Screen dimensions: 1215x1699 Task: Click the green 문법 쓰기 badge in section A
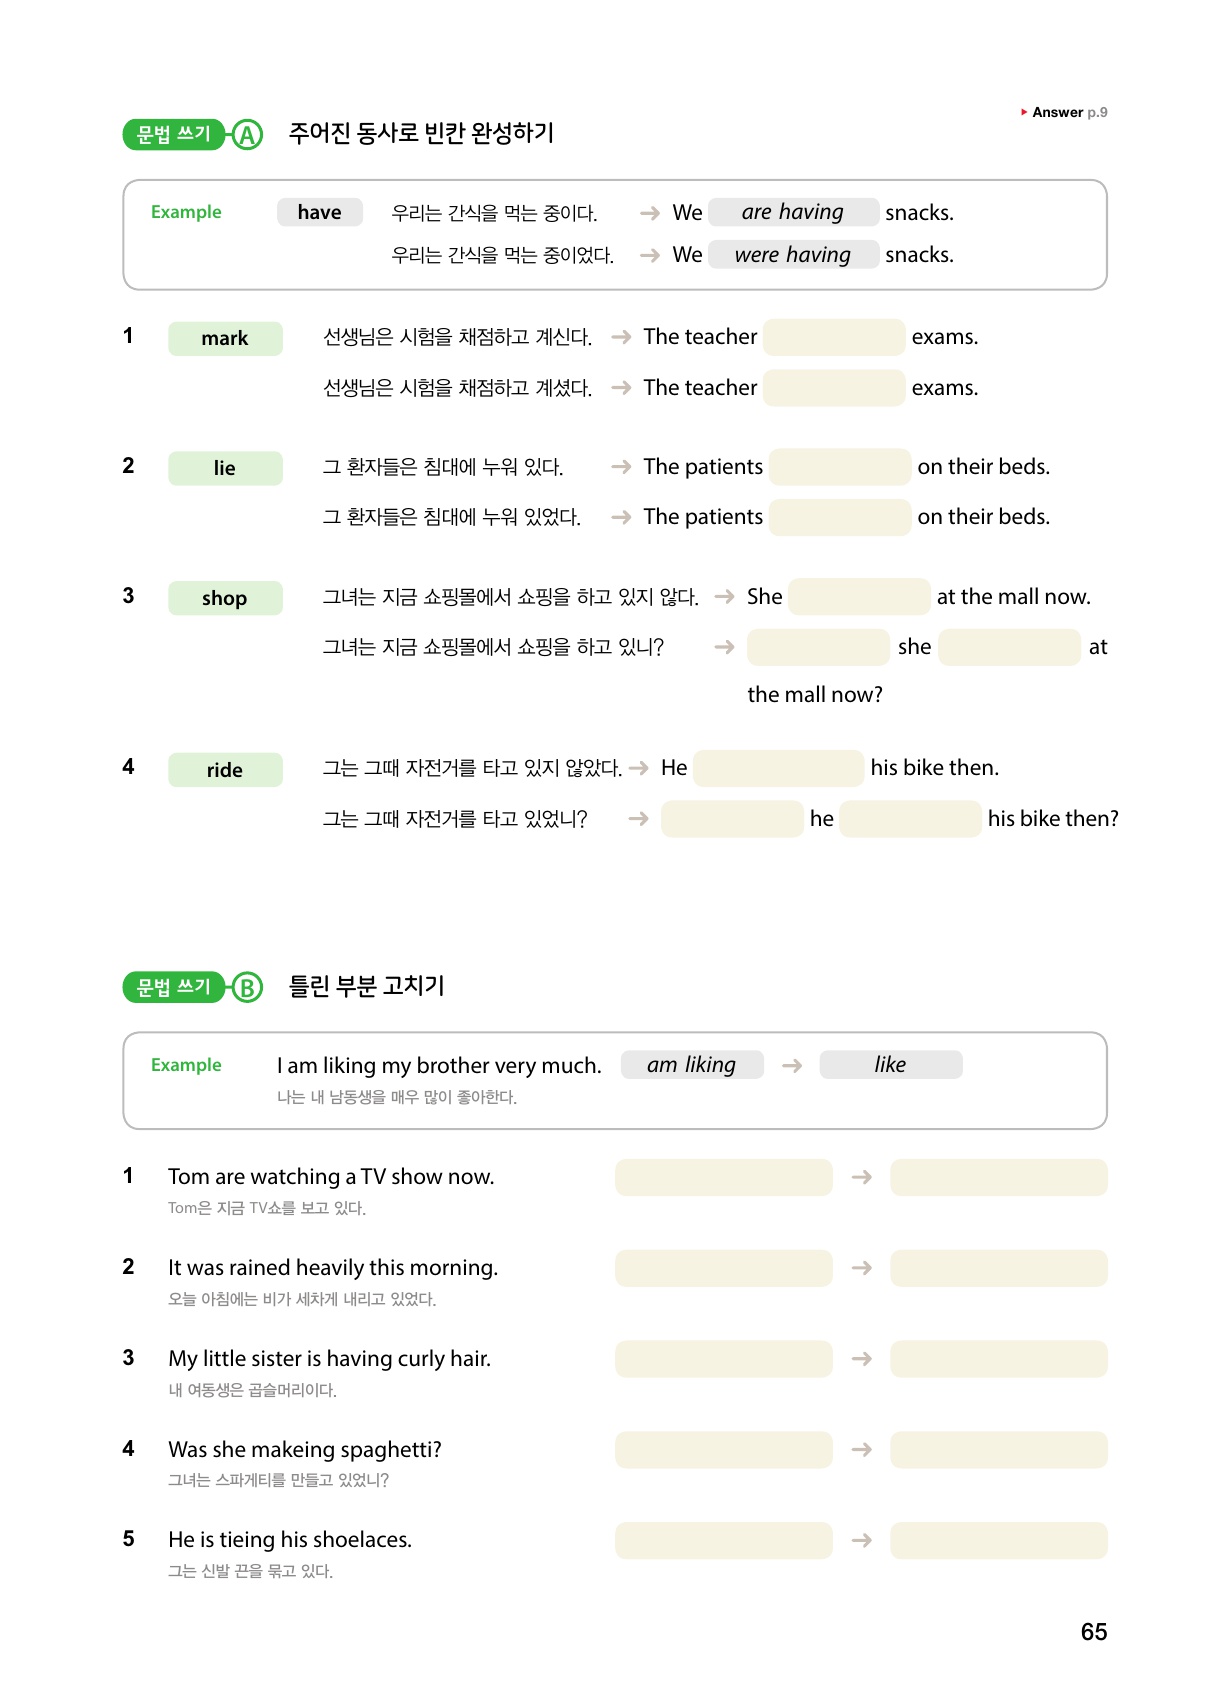174,134
